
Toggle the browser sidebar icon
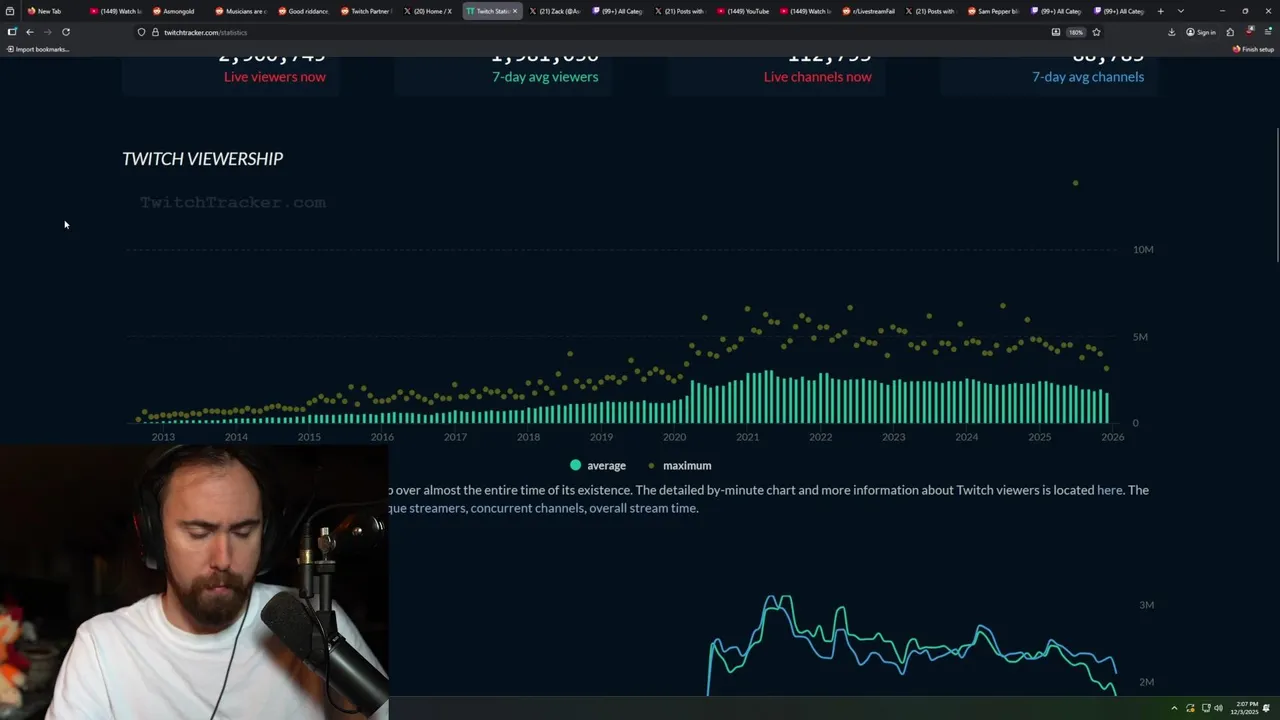12,32
